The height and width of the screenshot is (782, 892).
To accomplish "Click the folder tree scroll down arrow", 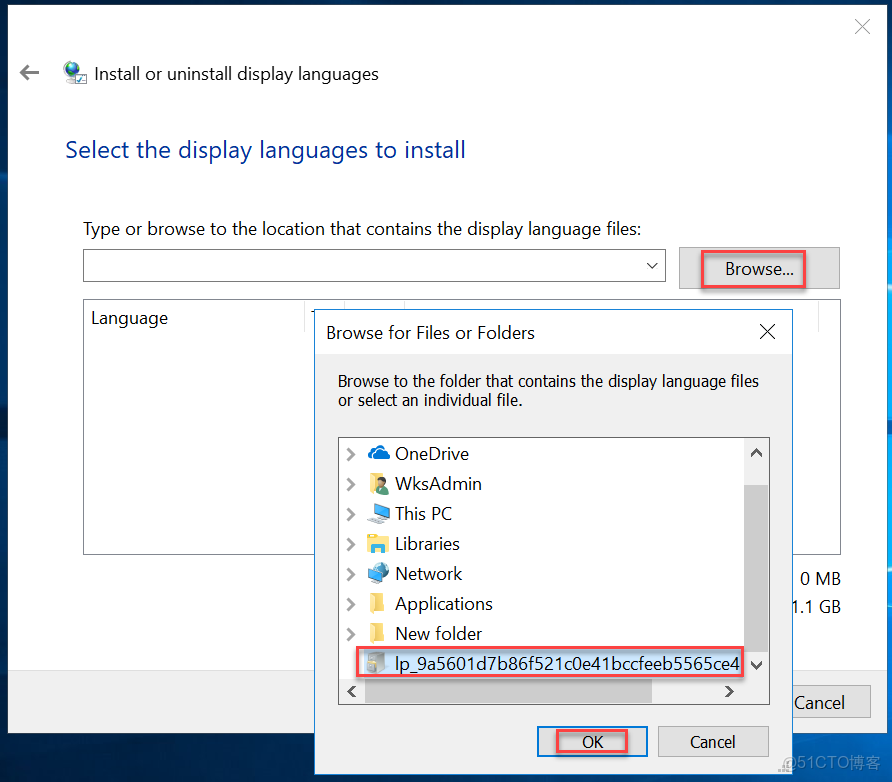I will (x=756, y=664).
